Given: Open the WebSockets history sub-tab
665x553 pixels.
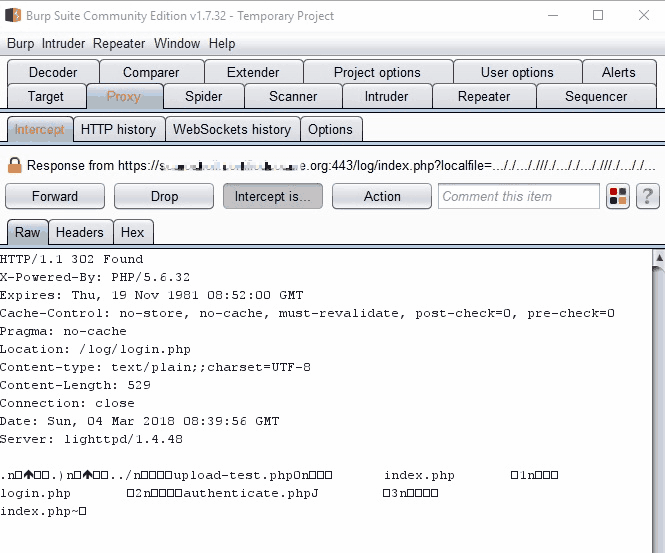Looking at the screenshot, I should click(x=232, y=129).
